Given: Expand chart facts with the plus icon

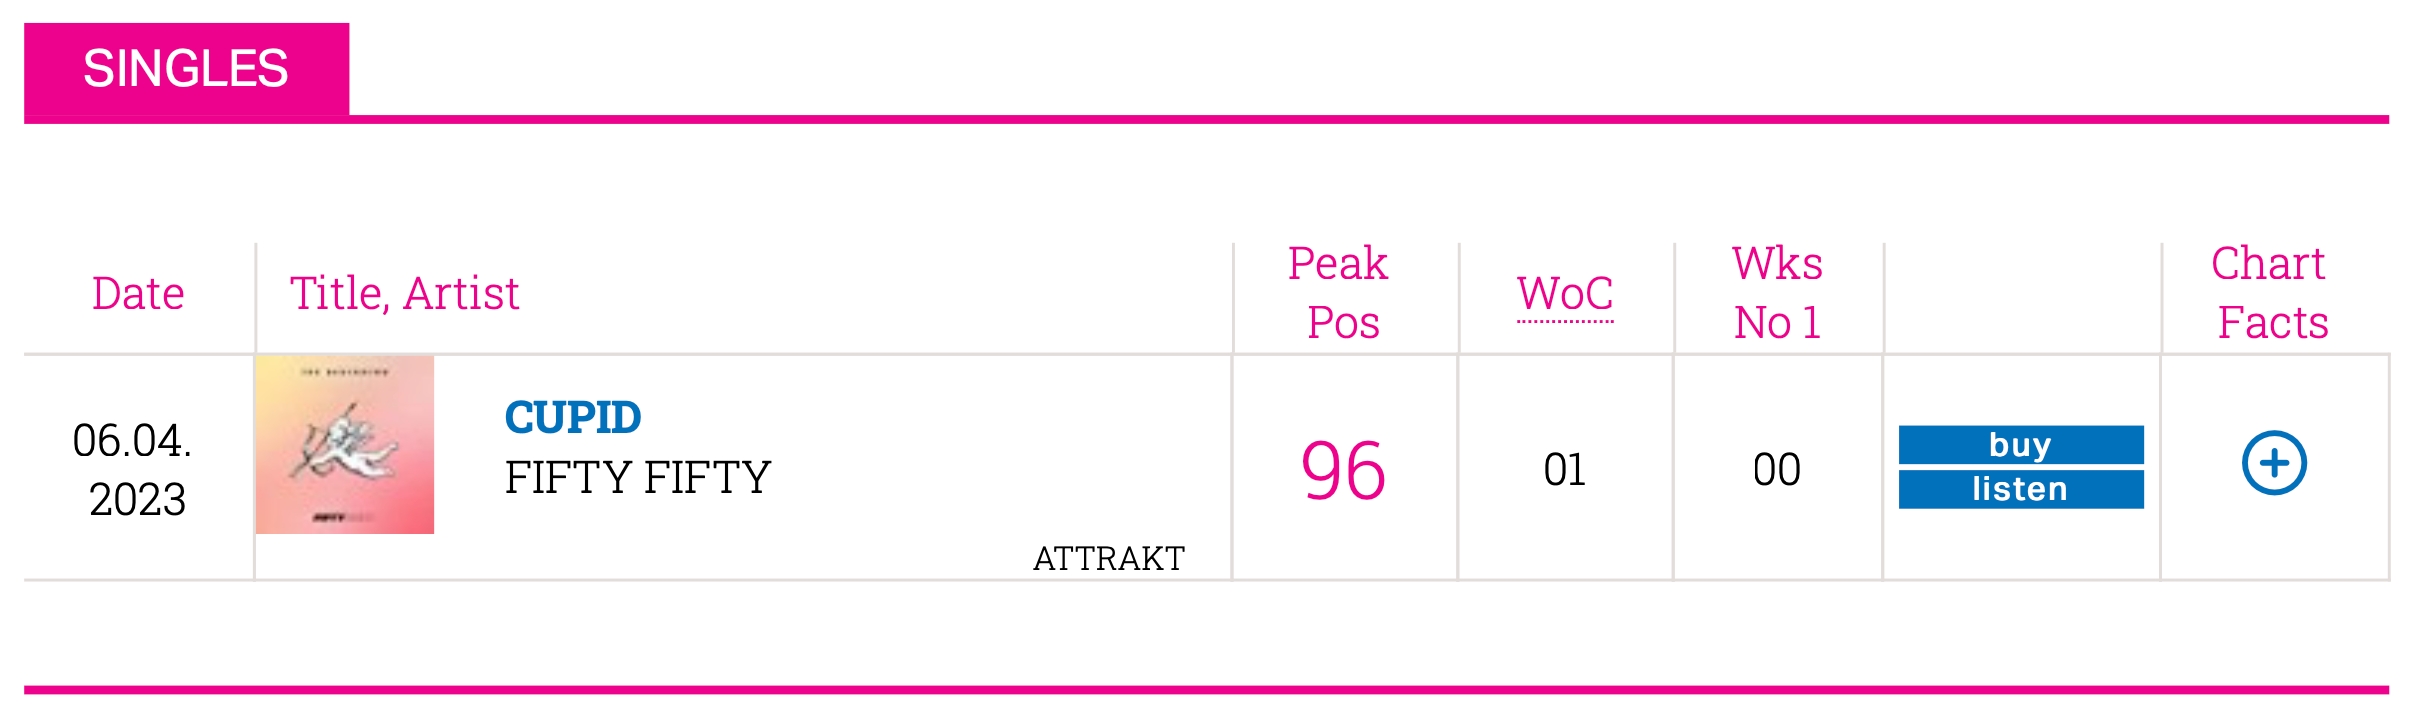Looking at the screenshot, I should (2274, 463).
